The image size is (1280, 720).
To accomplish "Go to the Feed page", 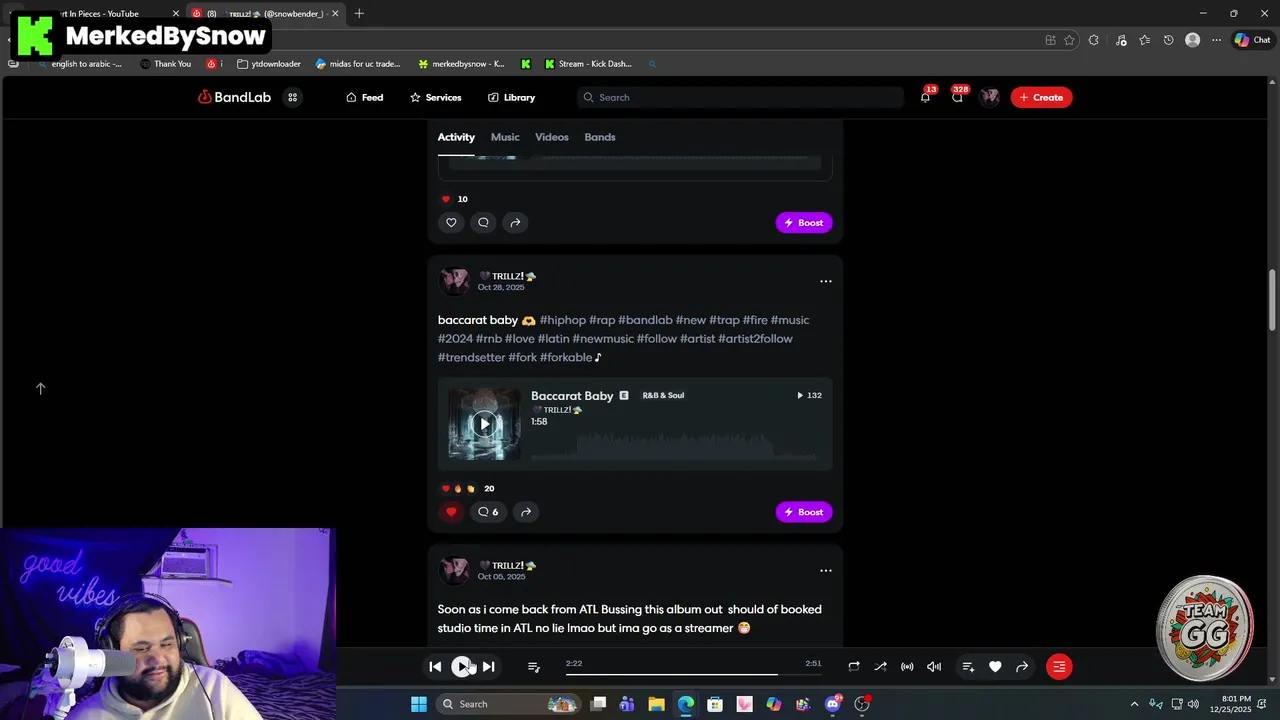I will point(365,97).
